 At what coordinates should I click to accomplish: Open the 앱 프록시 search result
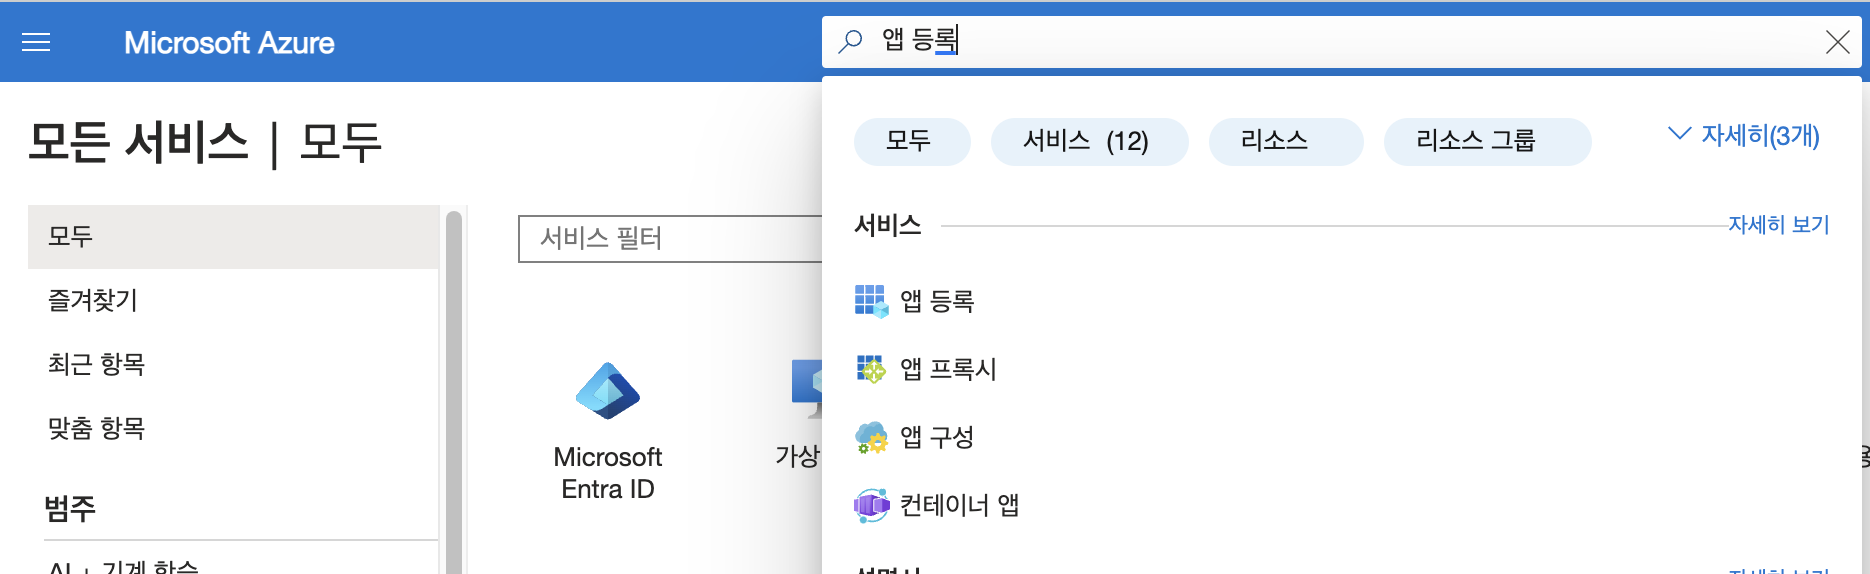point(948,369)
